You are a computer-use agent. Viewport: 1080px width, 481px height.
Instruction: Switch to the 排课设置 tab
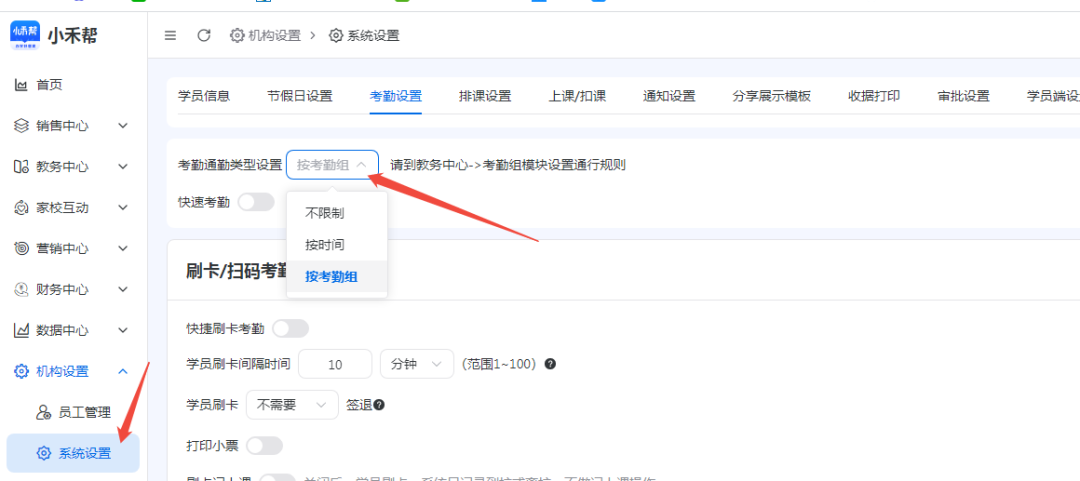tap(484, 96)
